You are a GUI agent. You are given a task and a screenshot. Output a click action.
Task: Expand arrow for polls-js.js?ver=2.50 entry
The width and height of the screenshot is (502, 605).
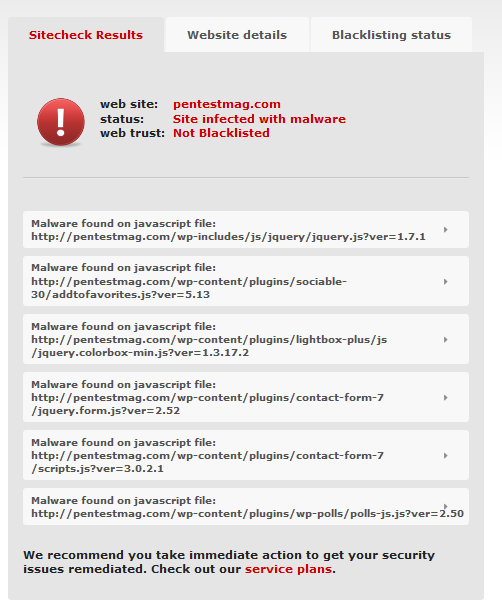coord(446,506)
